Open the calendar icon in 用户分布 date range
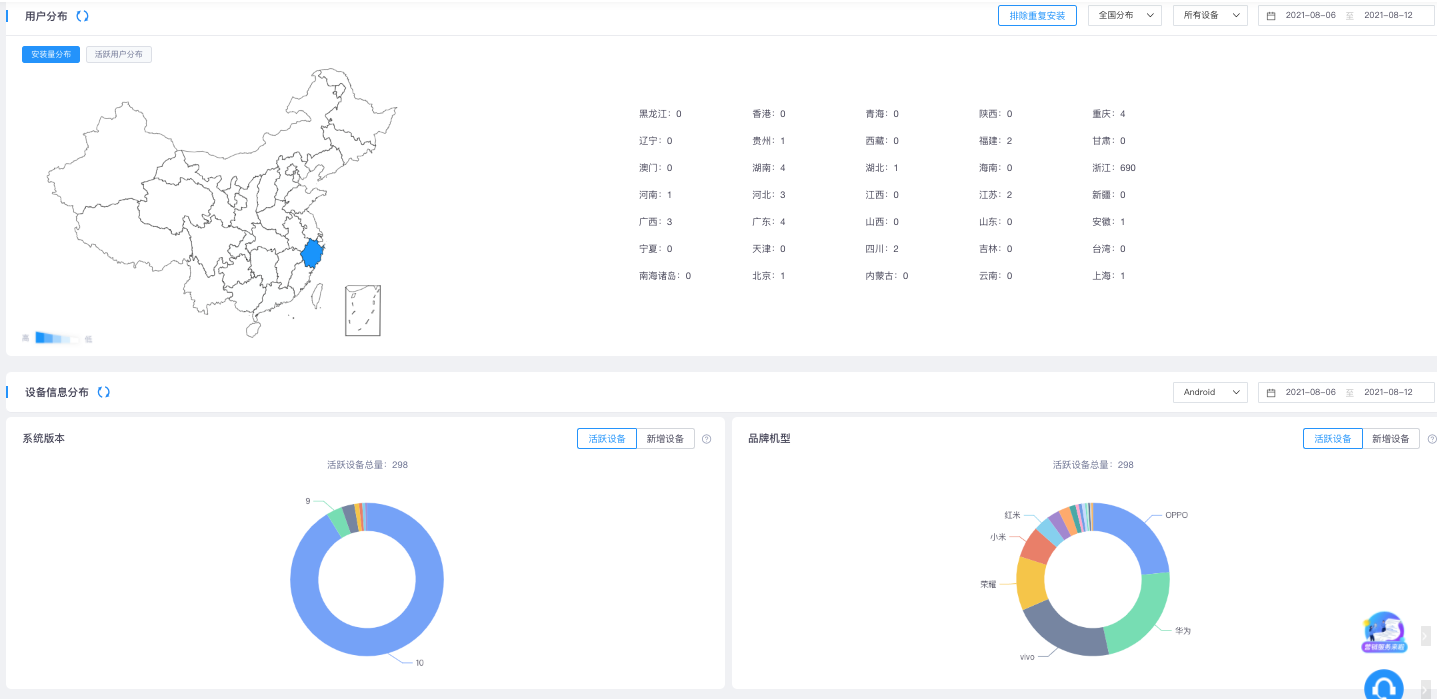1437x699 pixels. pos(1271,16)
